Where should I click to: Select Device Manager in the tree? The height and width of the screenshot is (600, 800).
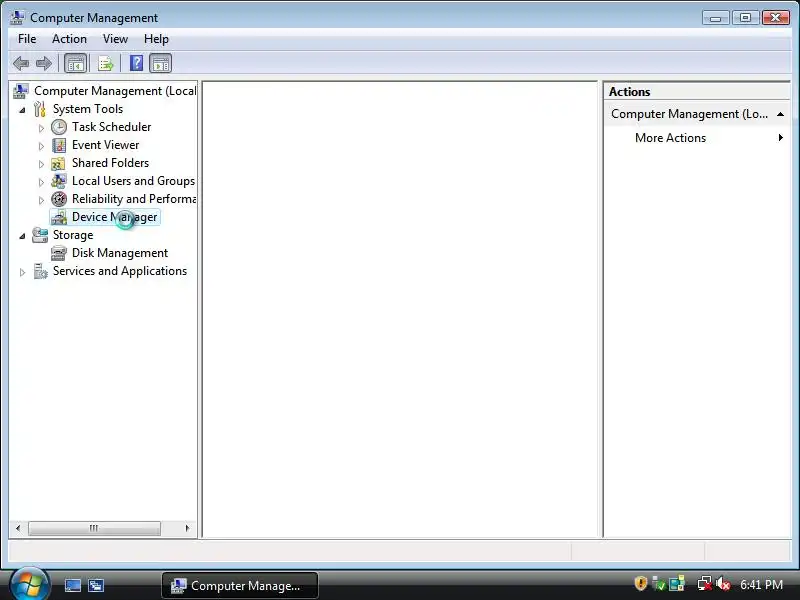click(x=114, y=217)
